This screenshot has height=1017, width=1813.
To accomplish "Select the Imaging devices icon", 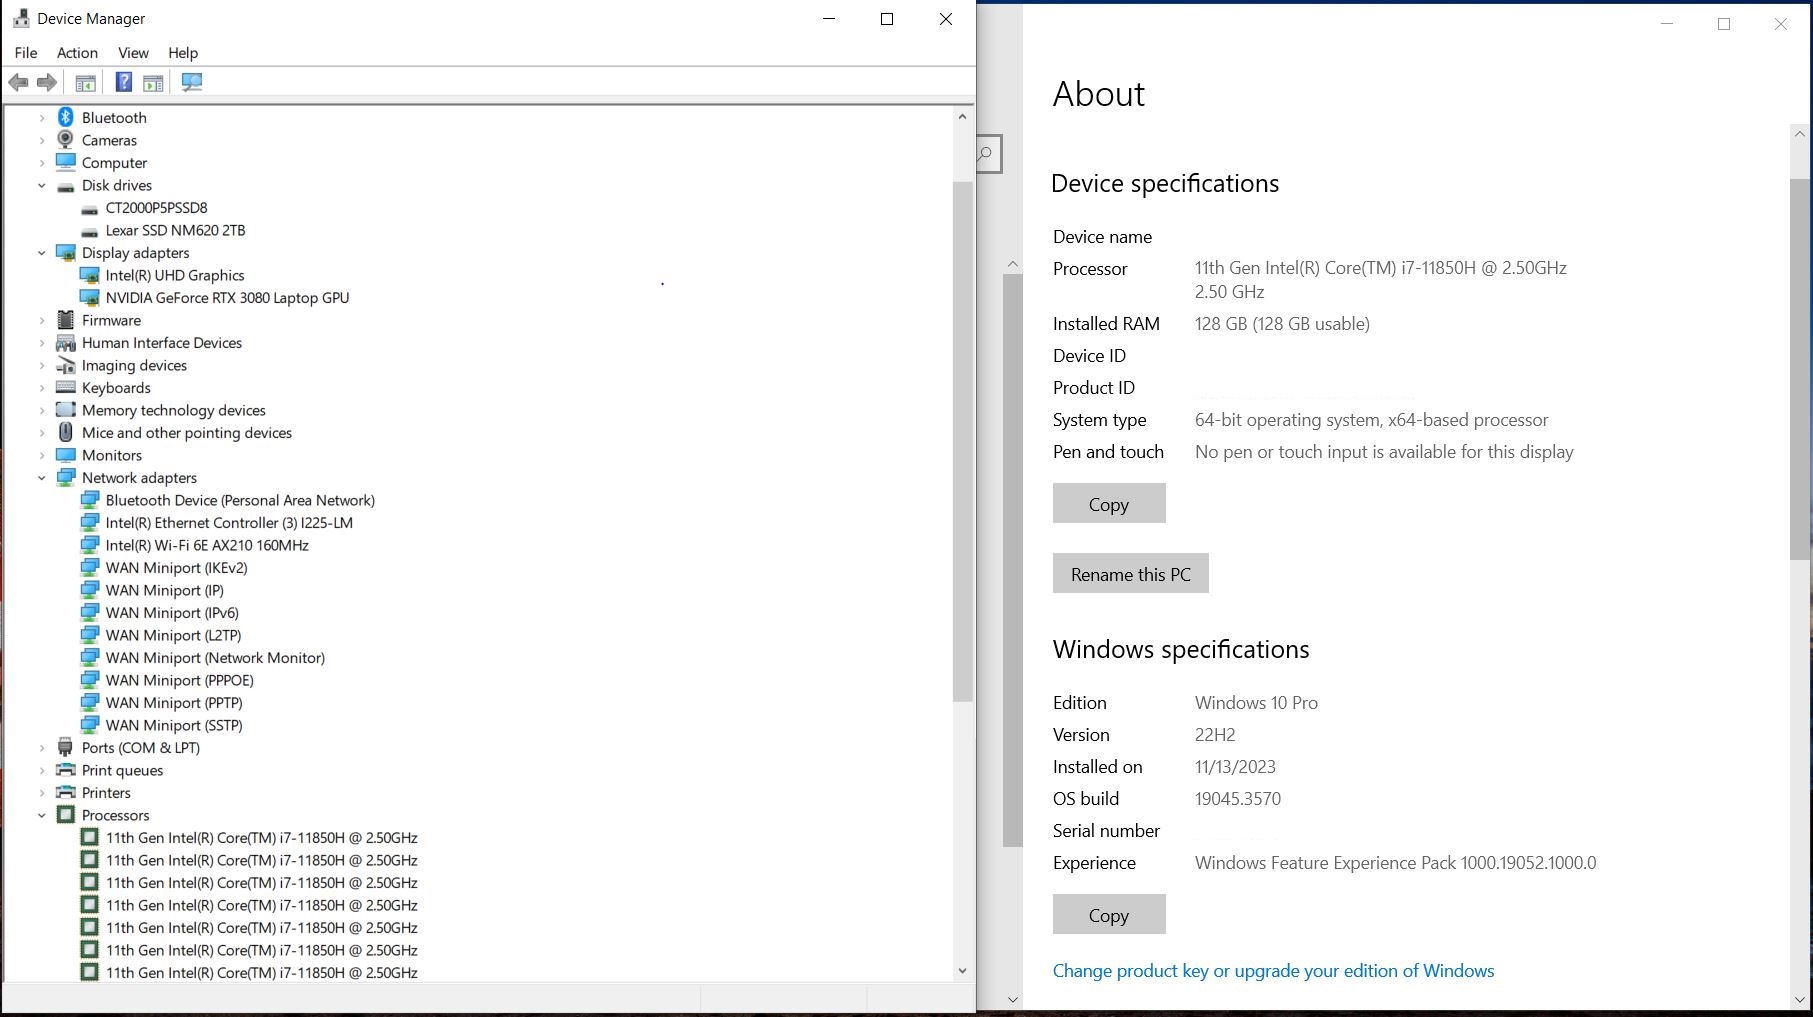I will [66, 365].
